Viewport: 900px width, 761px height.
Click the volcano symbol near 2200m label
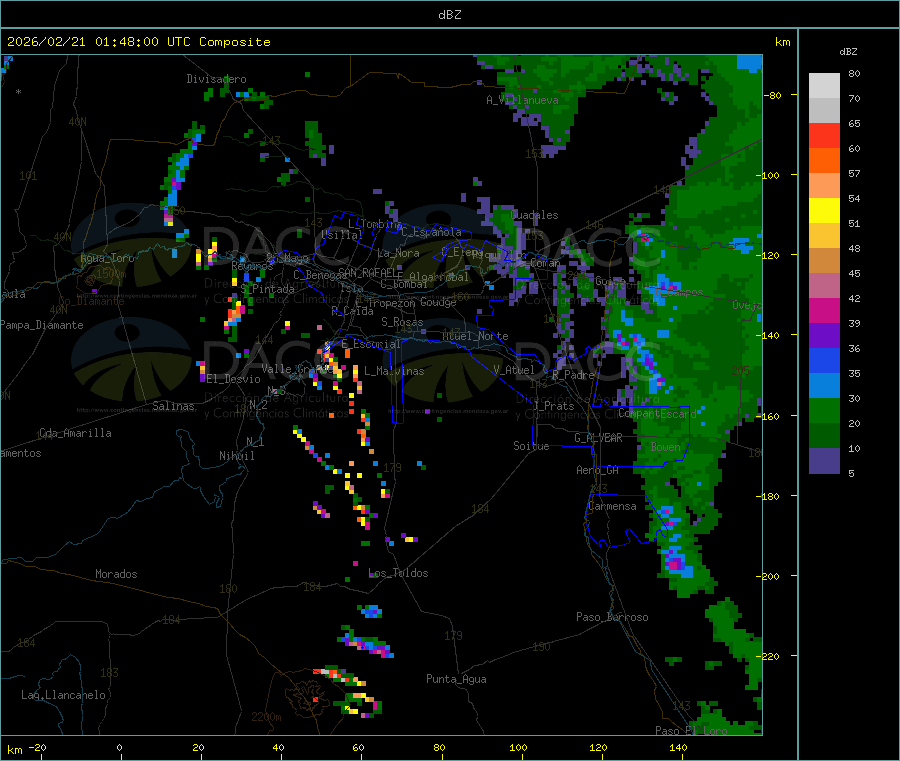tap(307, 697)
